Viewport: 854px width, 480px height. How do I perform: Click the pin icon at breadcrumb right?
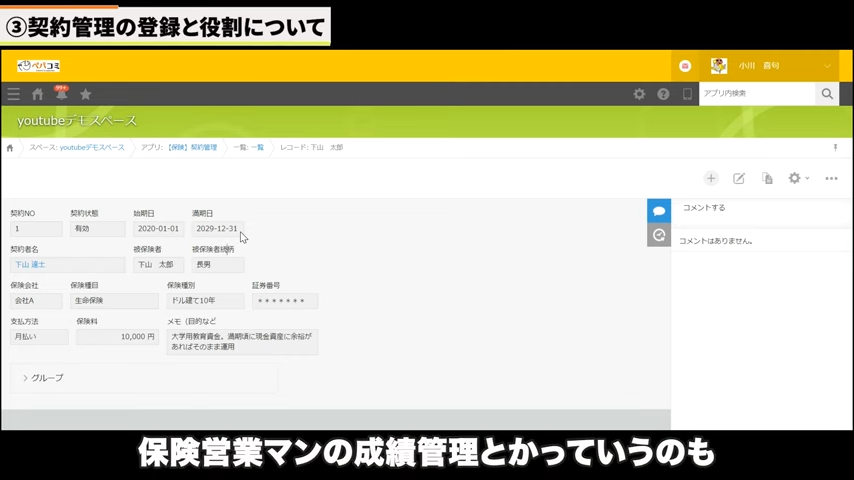(835, 148)
